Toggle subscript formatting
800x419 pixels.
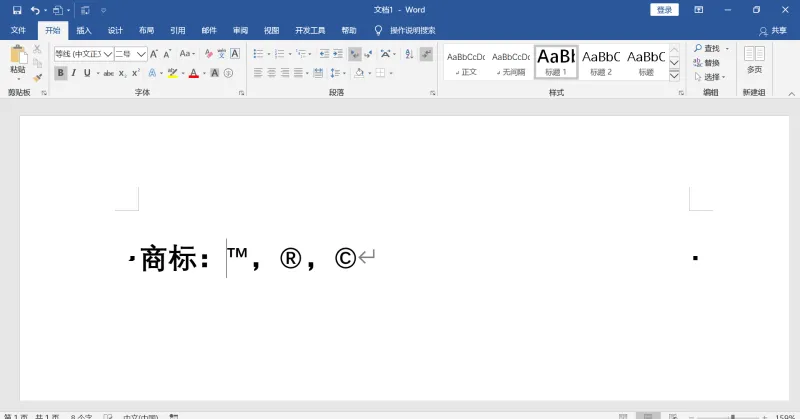click(x=122, y=73)
